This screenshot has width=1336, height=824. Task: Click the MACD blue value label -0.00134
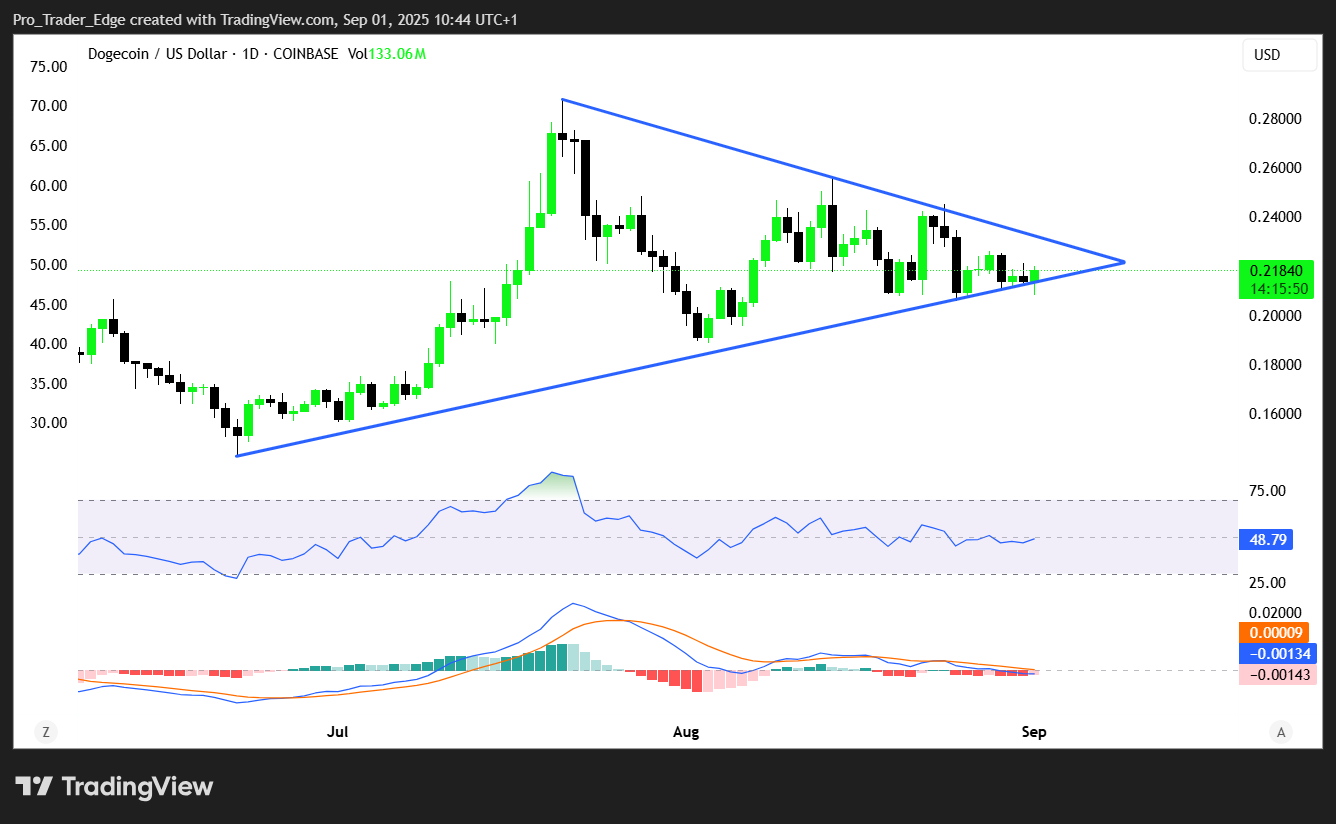pyautogui.click(x=1277, y=654)
